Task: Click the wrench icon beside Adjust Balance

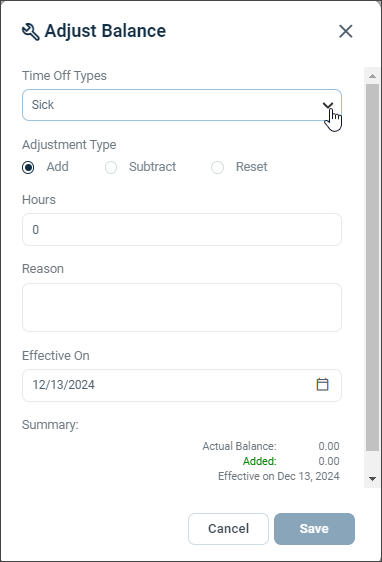Action: 30,32
